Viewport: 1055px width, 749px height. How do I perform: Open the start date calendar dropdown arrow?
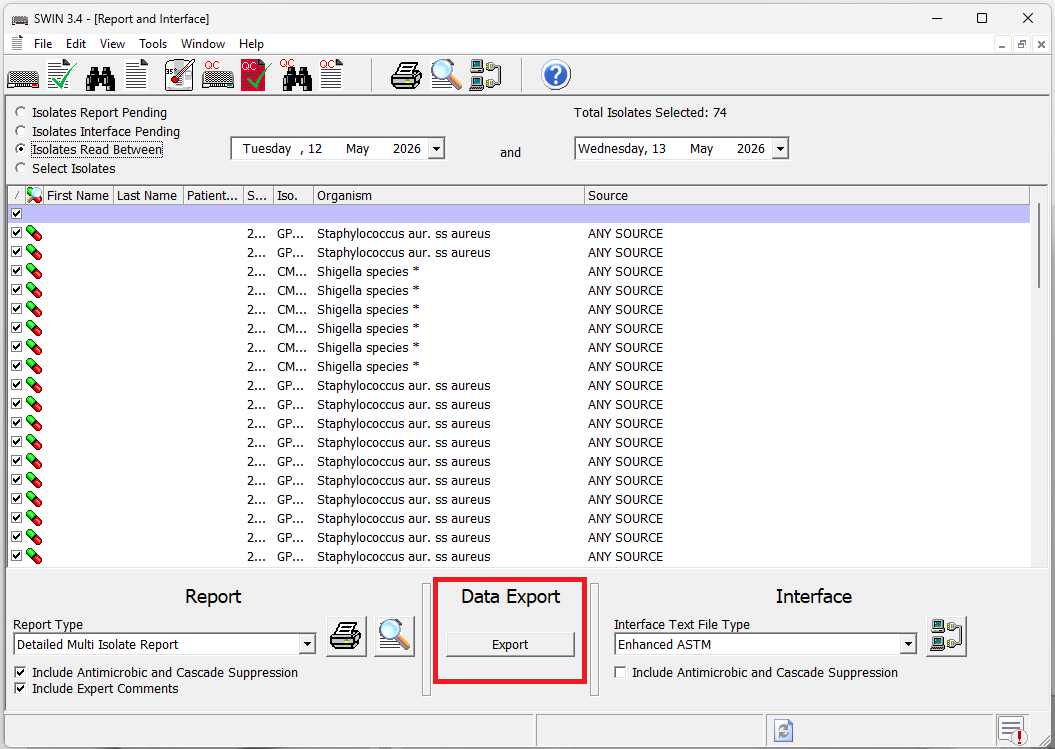[x=436, y=149]
